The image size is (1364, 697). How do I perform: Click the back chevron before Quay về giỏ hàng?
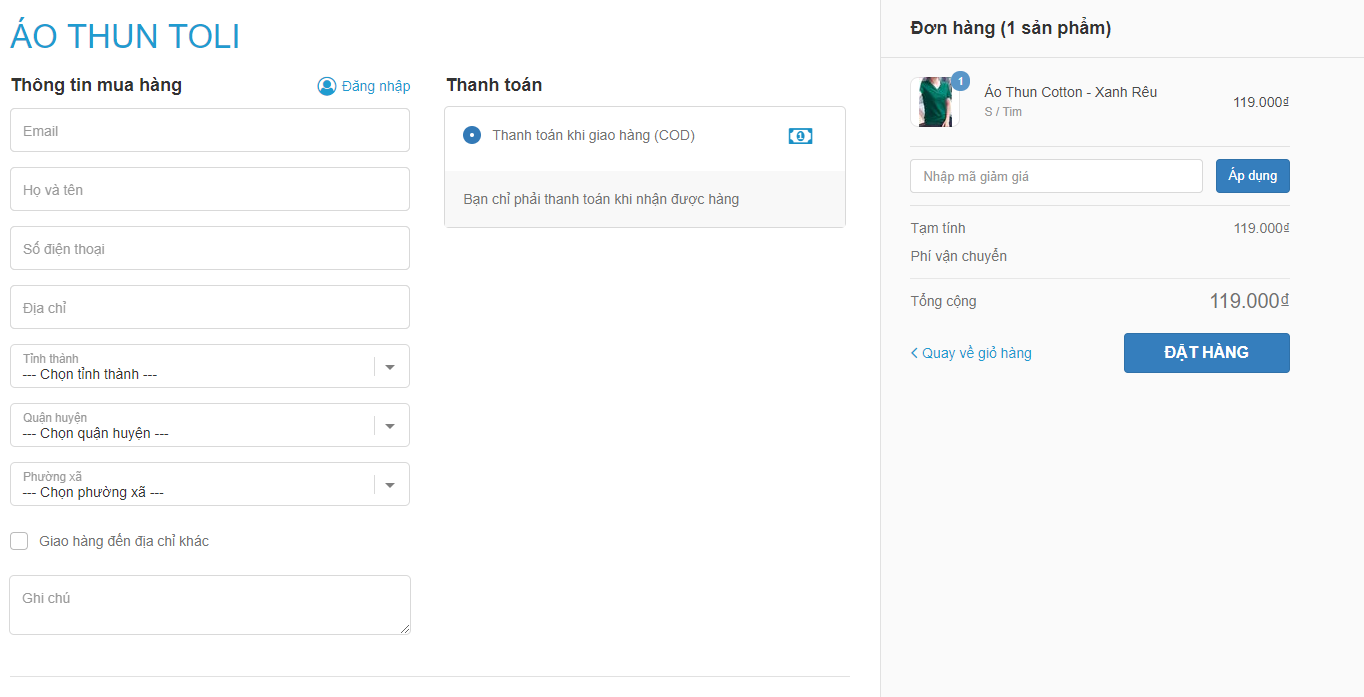pyautogui.click(x=914, y=353)
